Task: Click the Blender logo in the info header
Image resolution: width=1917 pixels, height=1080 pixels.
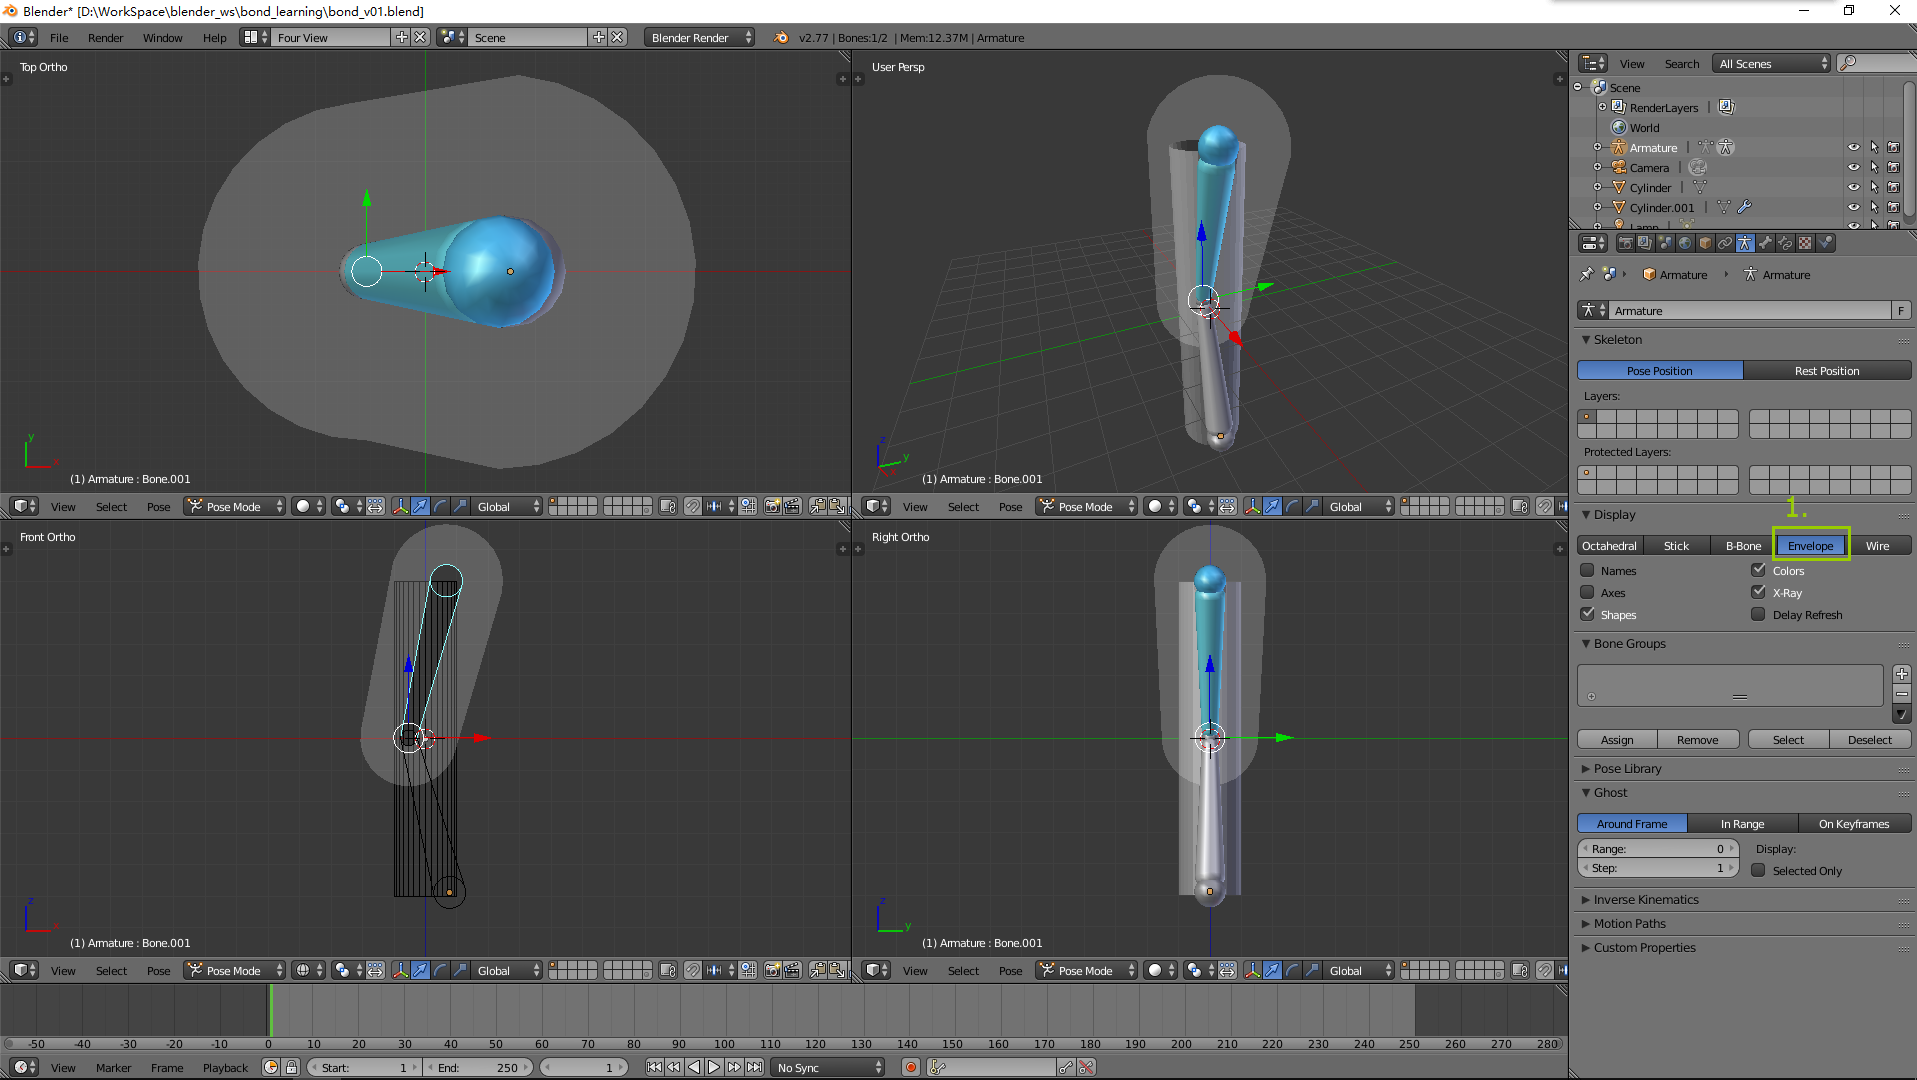Action: point(780,37)
